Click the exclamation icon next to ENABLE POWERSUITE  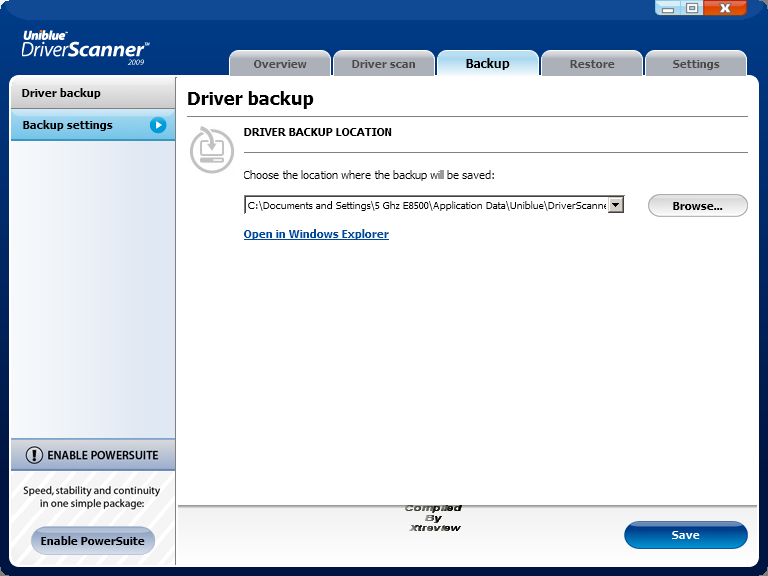pos(34,455)
